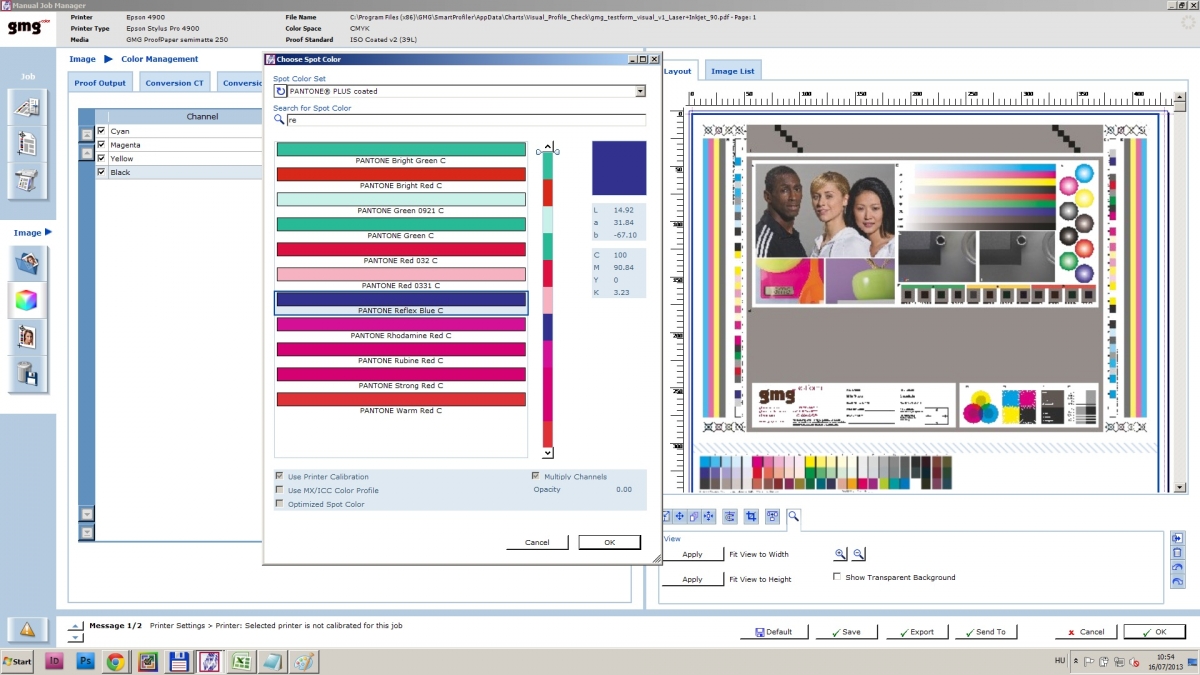Click Cancel in Choose Spot Color dialog
Image resolution: width=1200 pixels, height=675 pixels.
(537, 542)
